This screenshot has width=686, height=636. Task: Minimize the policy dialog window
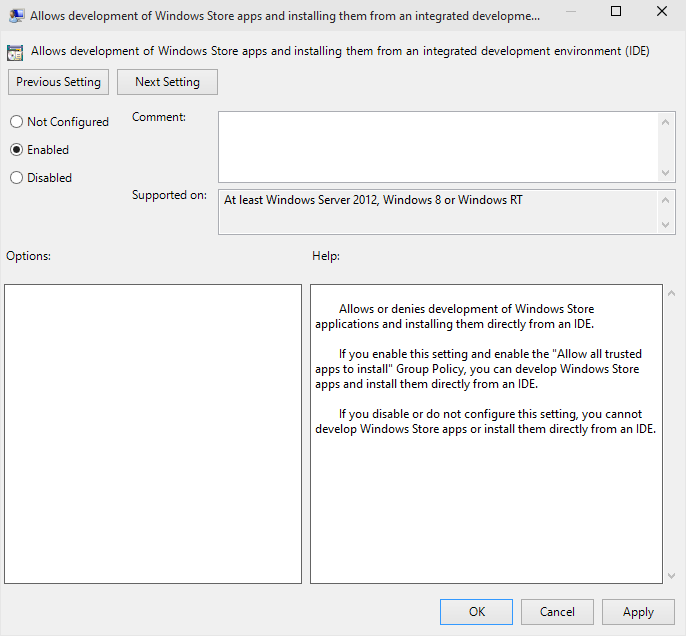point(570,11)
